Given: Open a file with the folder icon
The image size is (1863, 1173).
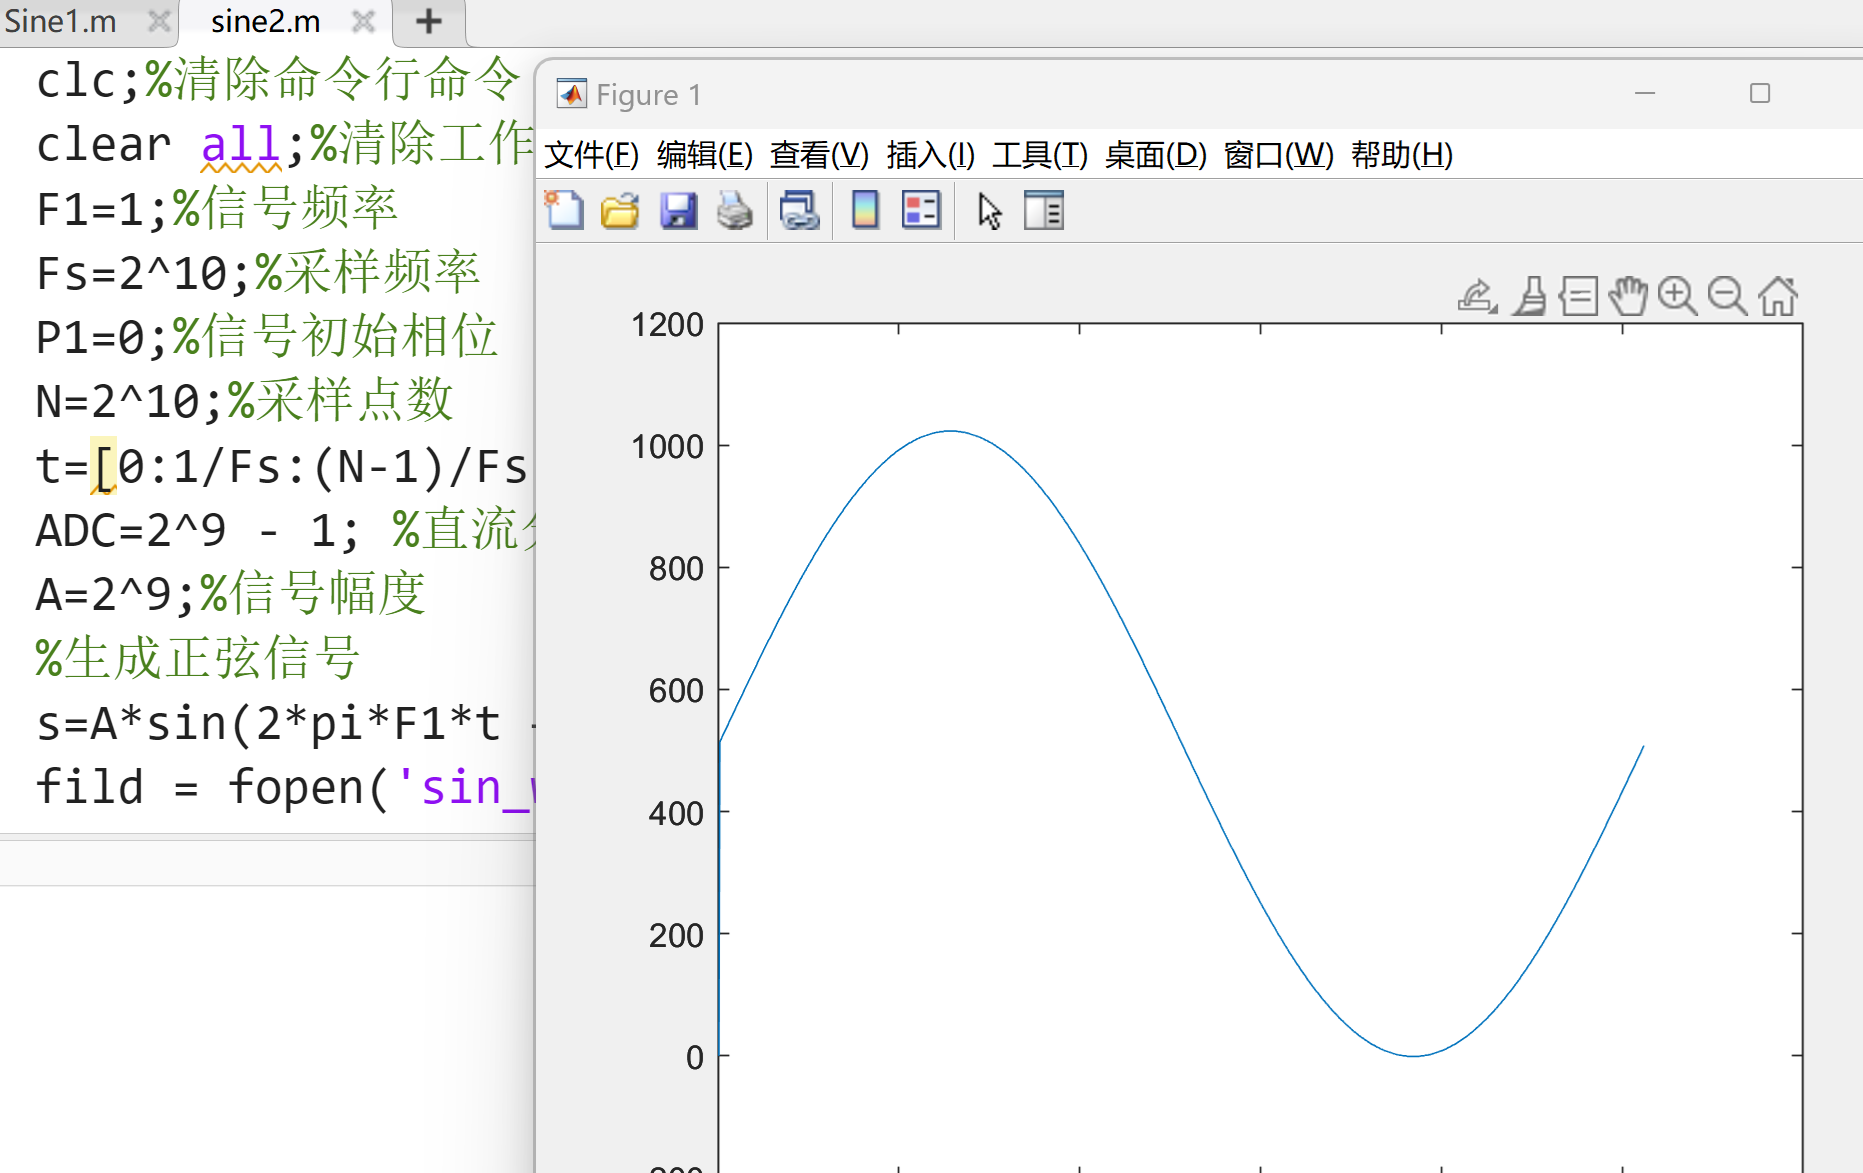Looking at the screenshot, I should (x=620, y=211).
